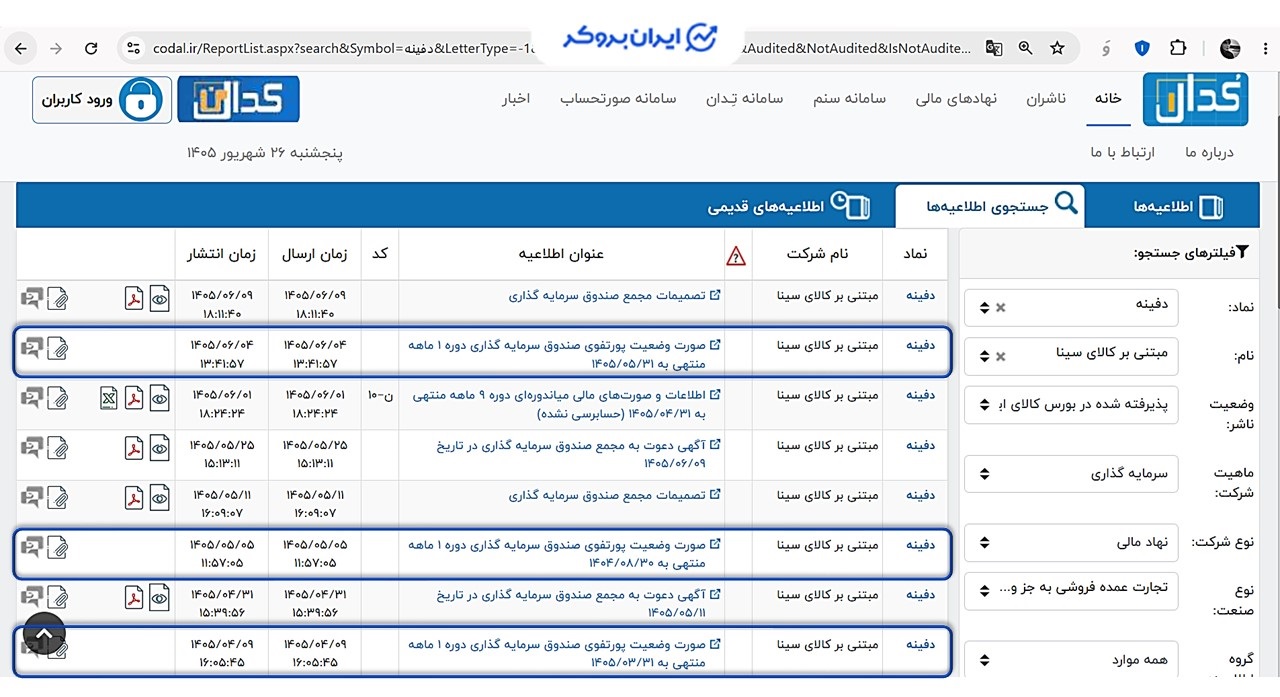Open the ماهیت شرکت dropdown showing سرمایه گذاری
The width and height of the screenshot is (1280, 697).
(x=1071, y=474)
